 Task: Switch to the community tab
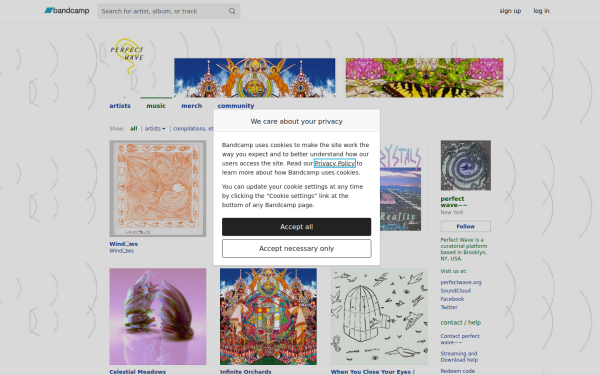coord(236,106)
